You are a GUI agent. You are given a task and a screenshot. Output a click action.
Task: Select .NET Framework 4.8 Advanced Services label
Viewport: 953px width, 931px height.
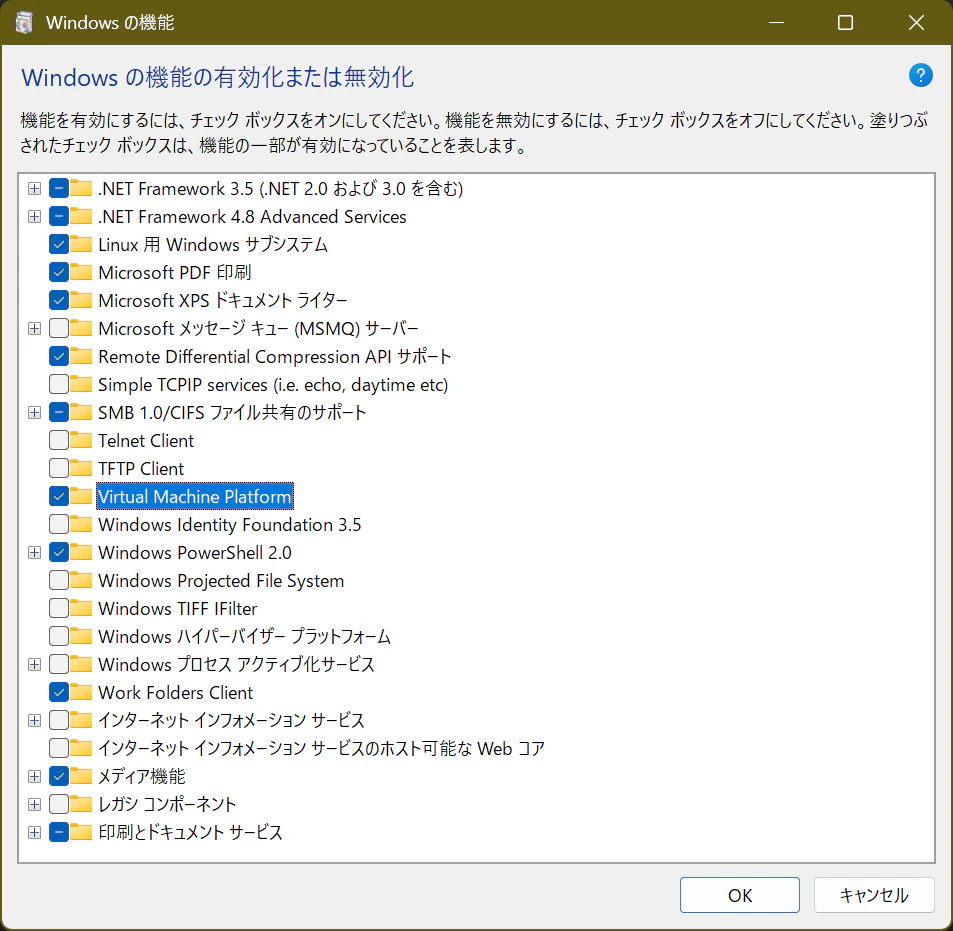(252, 216)
